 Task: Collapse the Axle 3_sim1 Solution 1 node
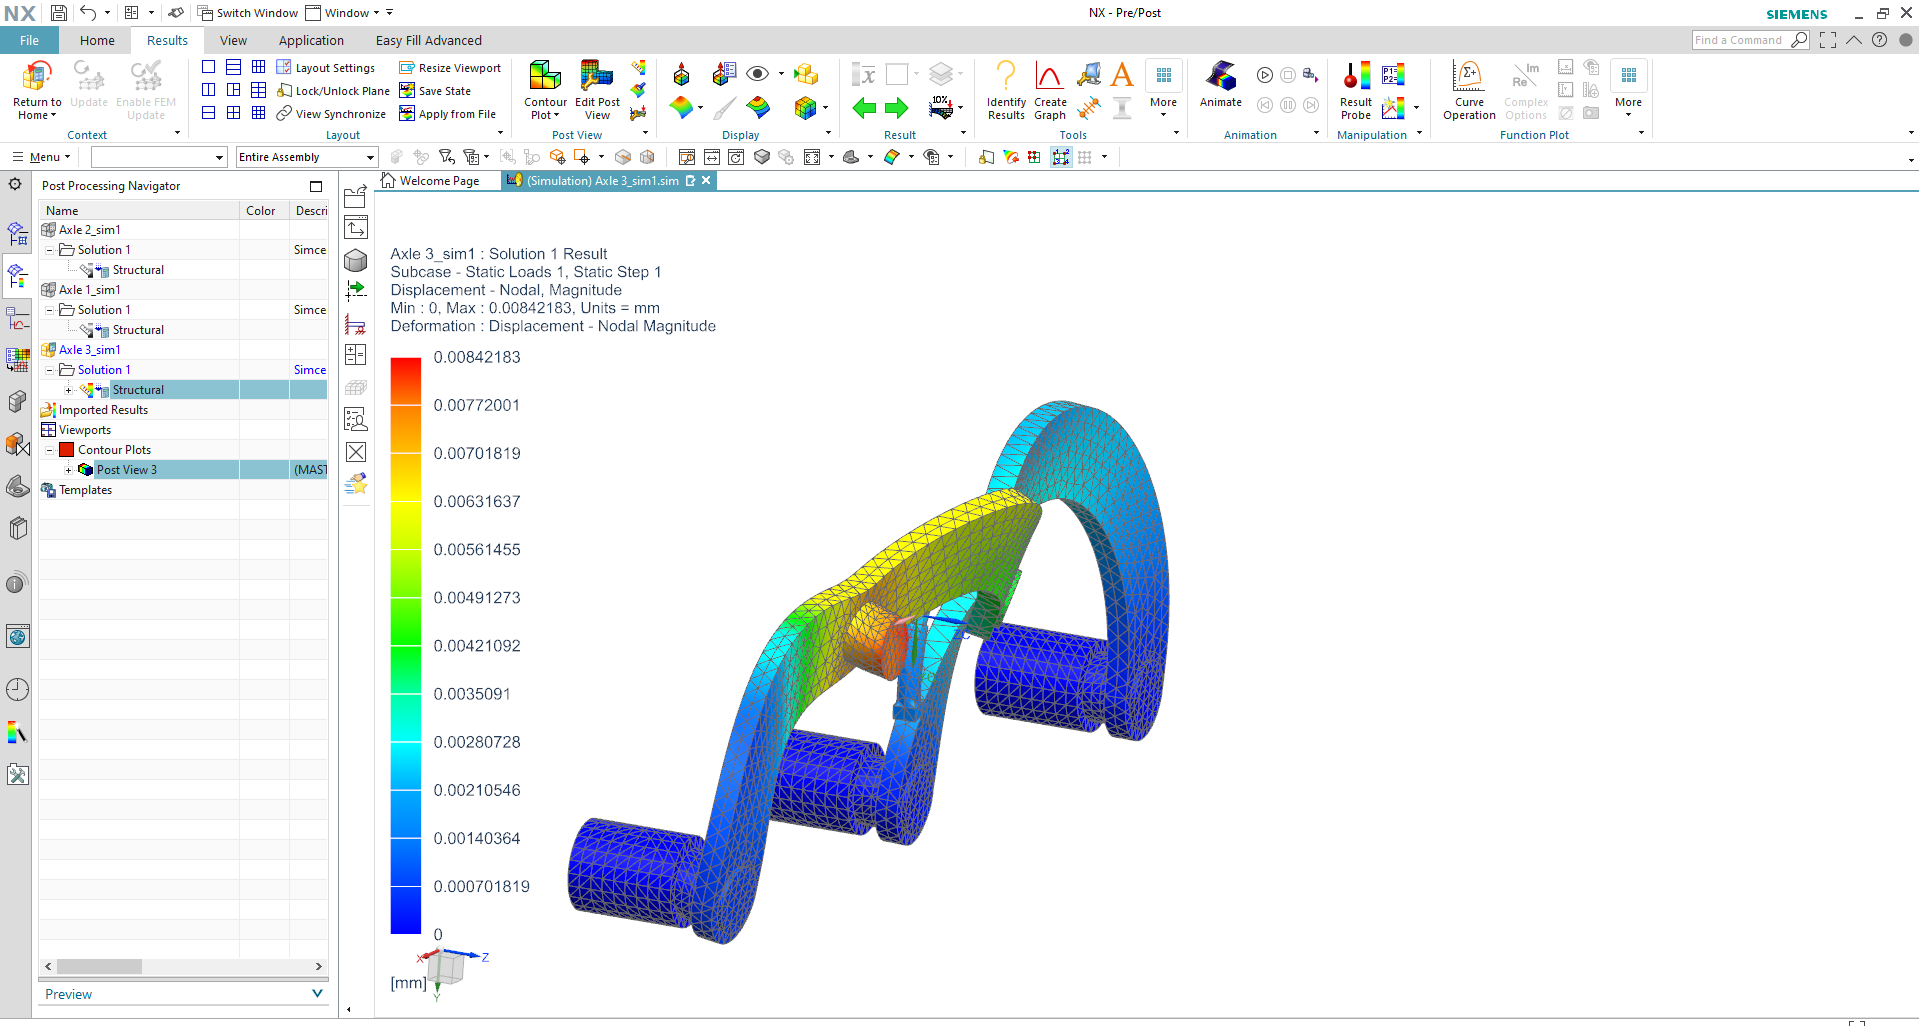coord(49,370)
